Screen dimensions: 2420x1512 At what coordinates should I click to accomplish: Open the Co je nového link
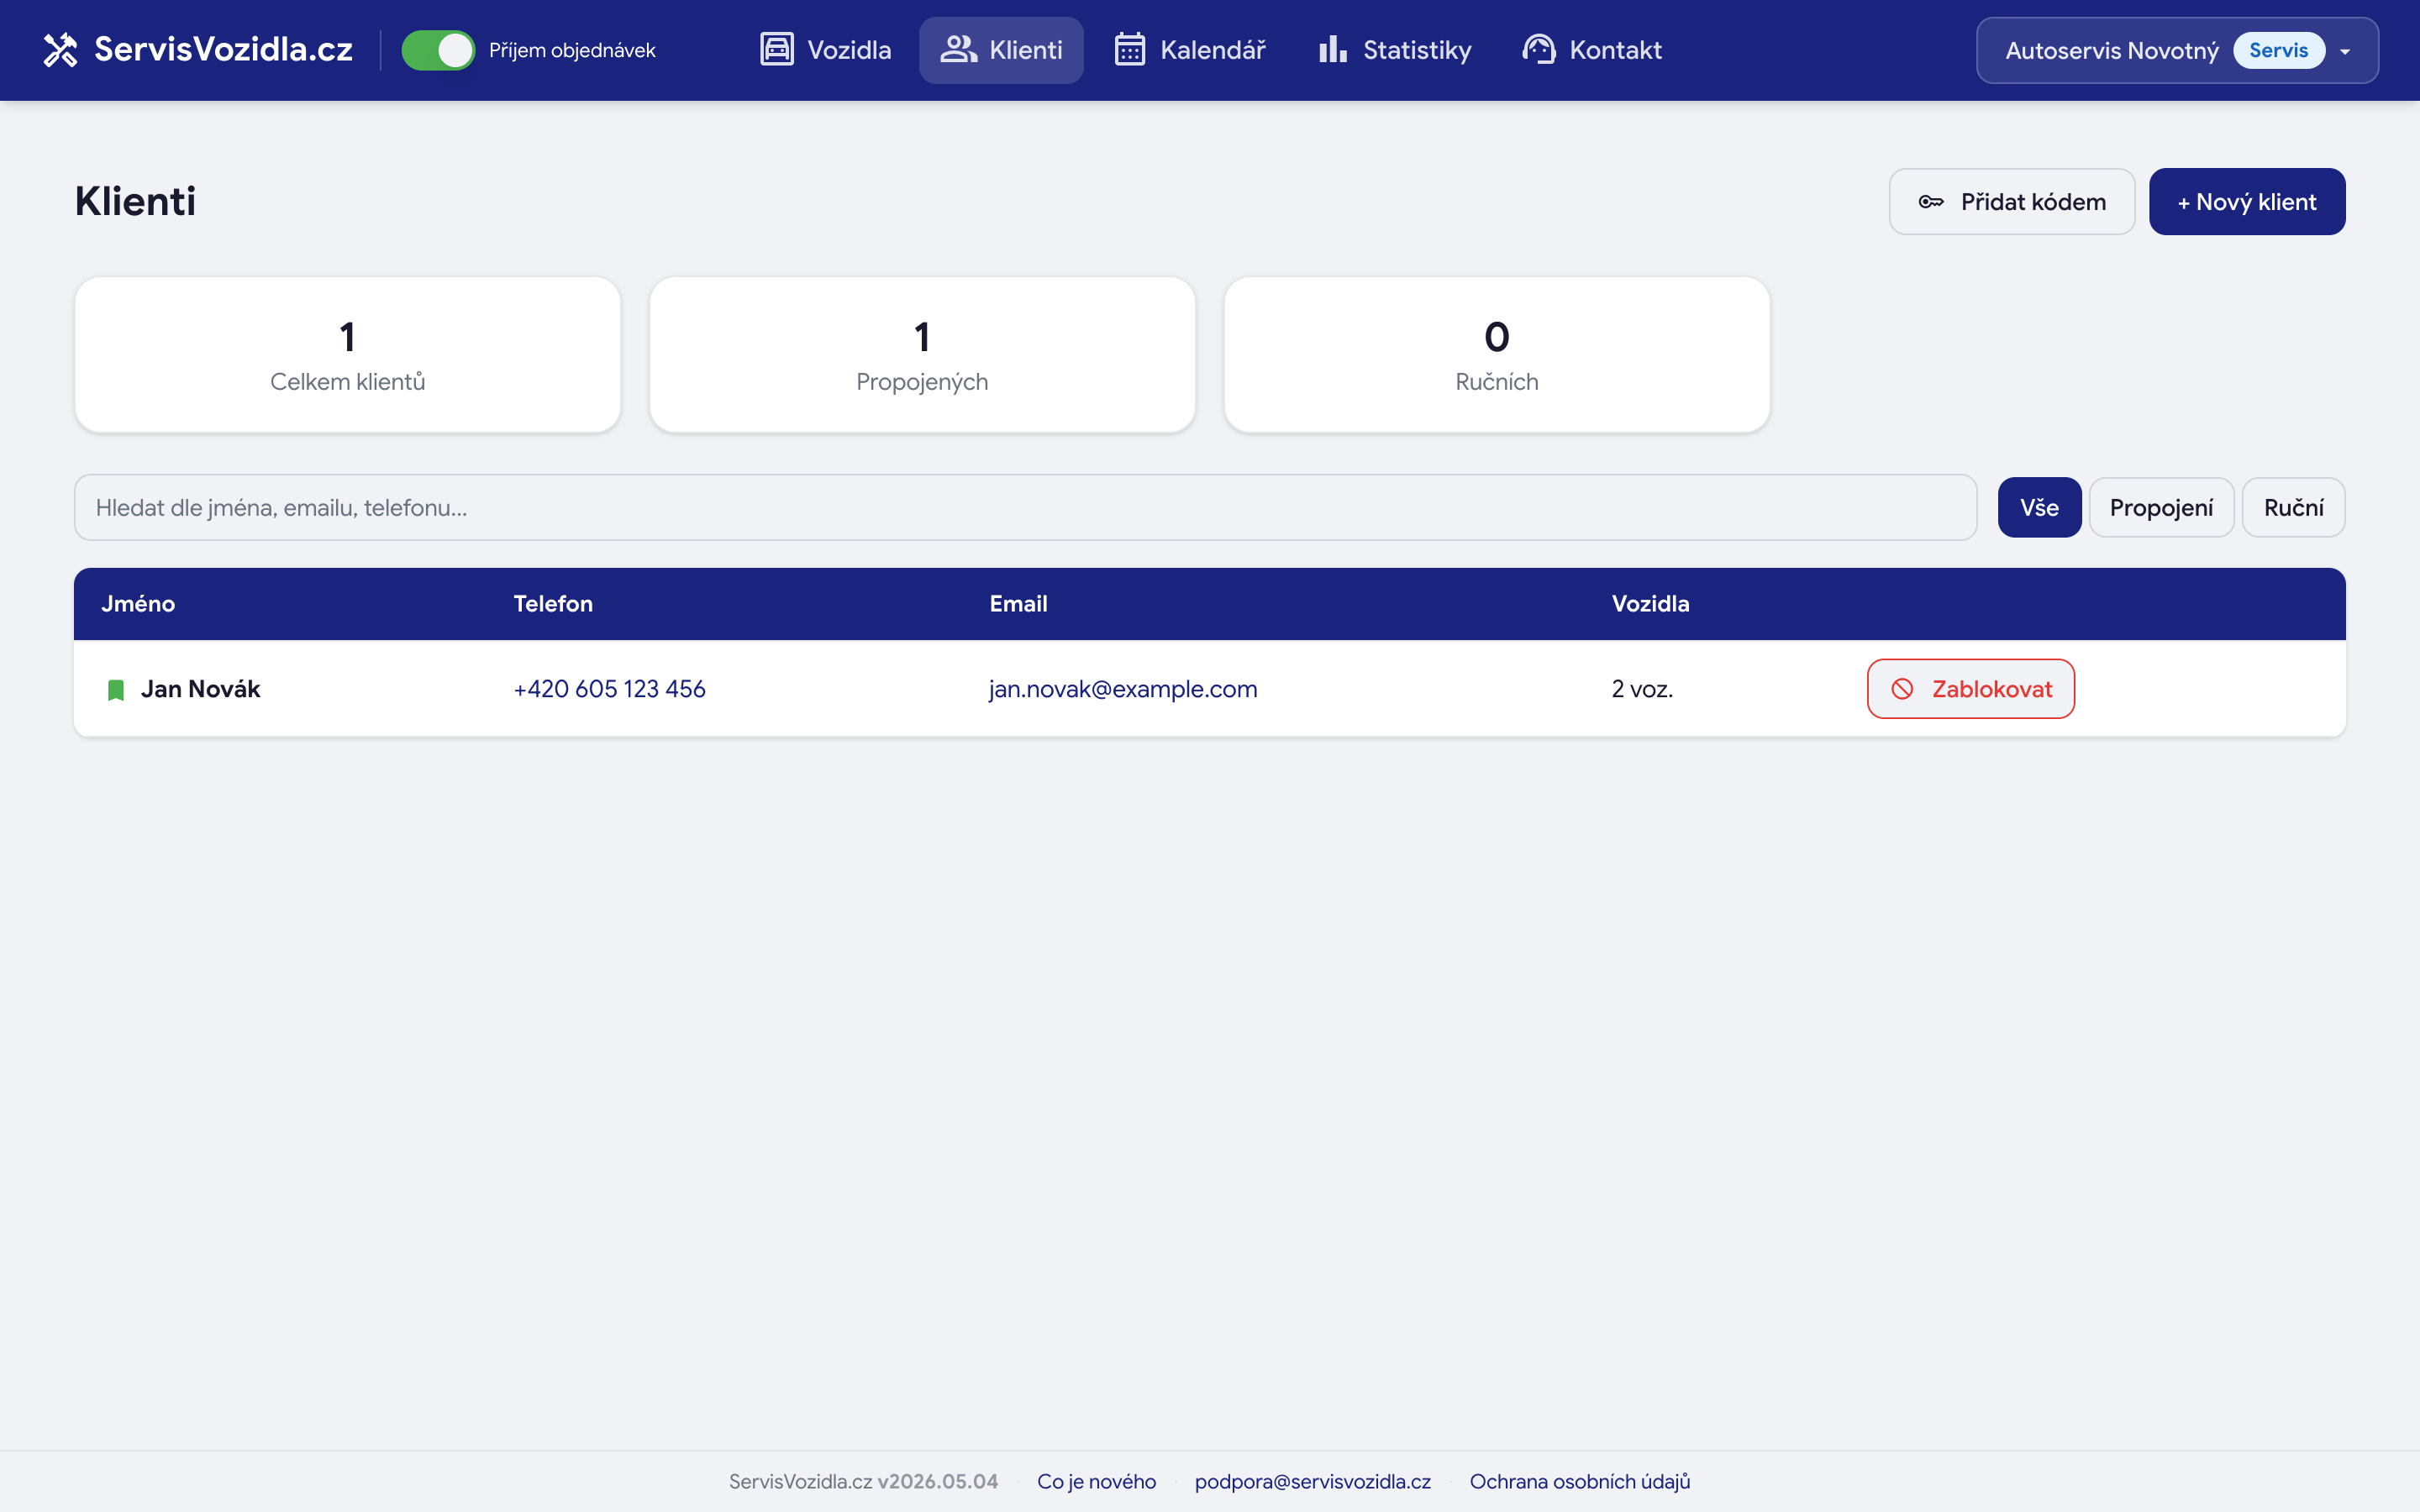pyautogui.click(x=1096, y=1481)
